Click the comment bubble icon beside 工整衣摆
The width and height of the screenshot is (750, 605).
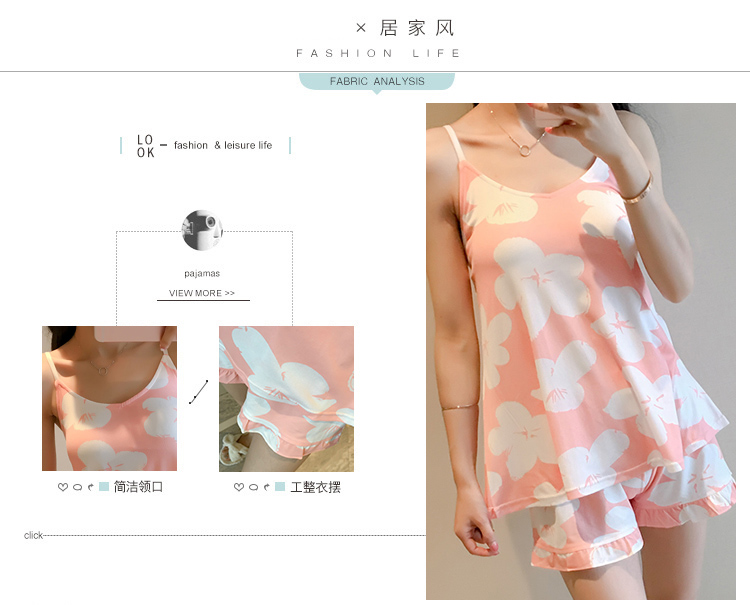254,487
